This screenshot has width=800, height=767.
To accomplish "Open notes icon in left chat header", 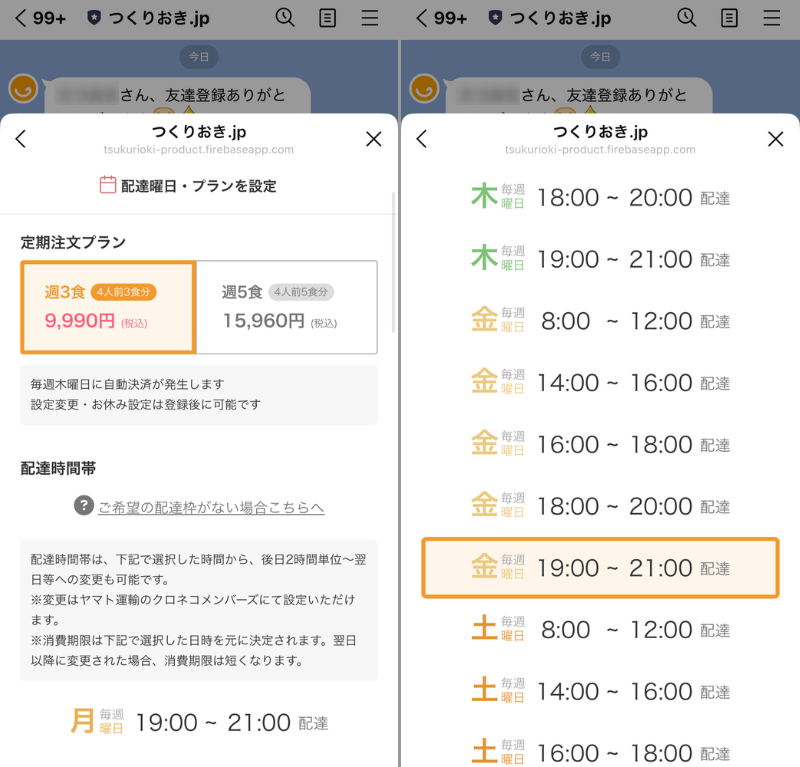I will click(x=327, y=18).
